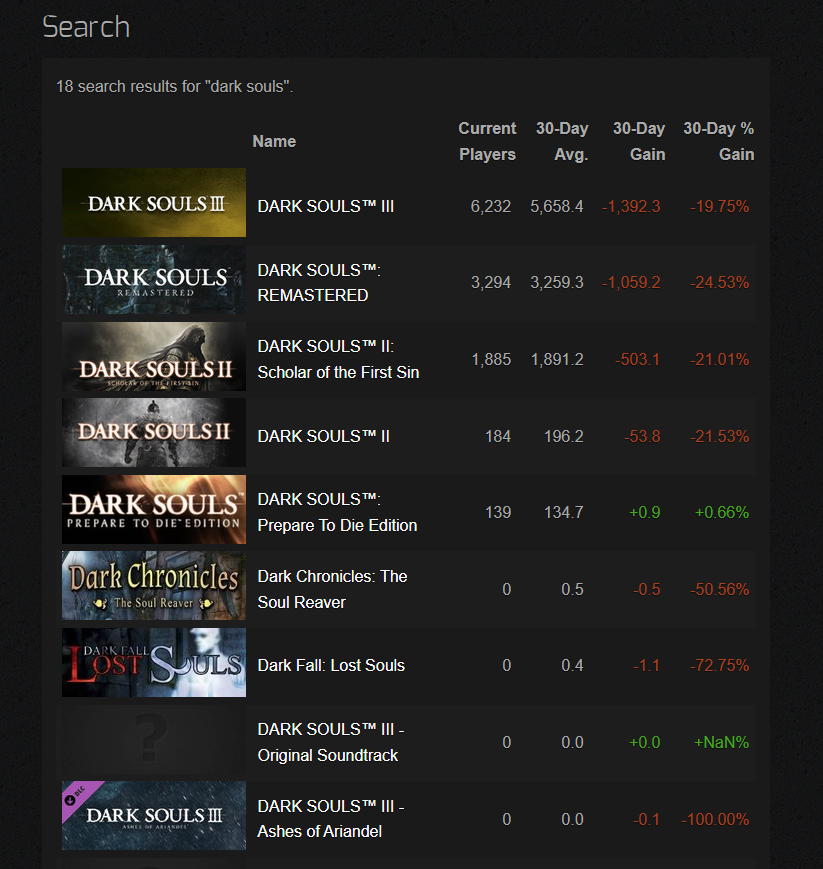Open the DARK SOULS™: REMASTERED link
Image resolution: width=823 pixels, height=869 pixels.
point(319,283)
